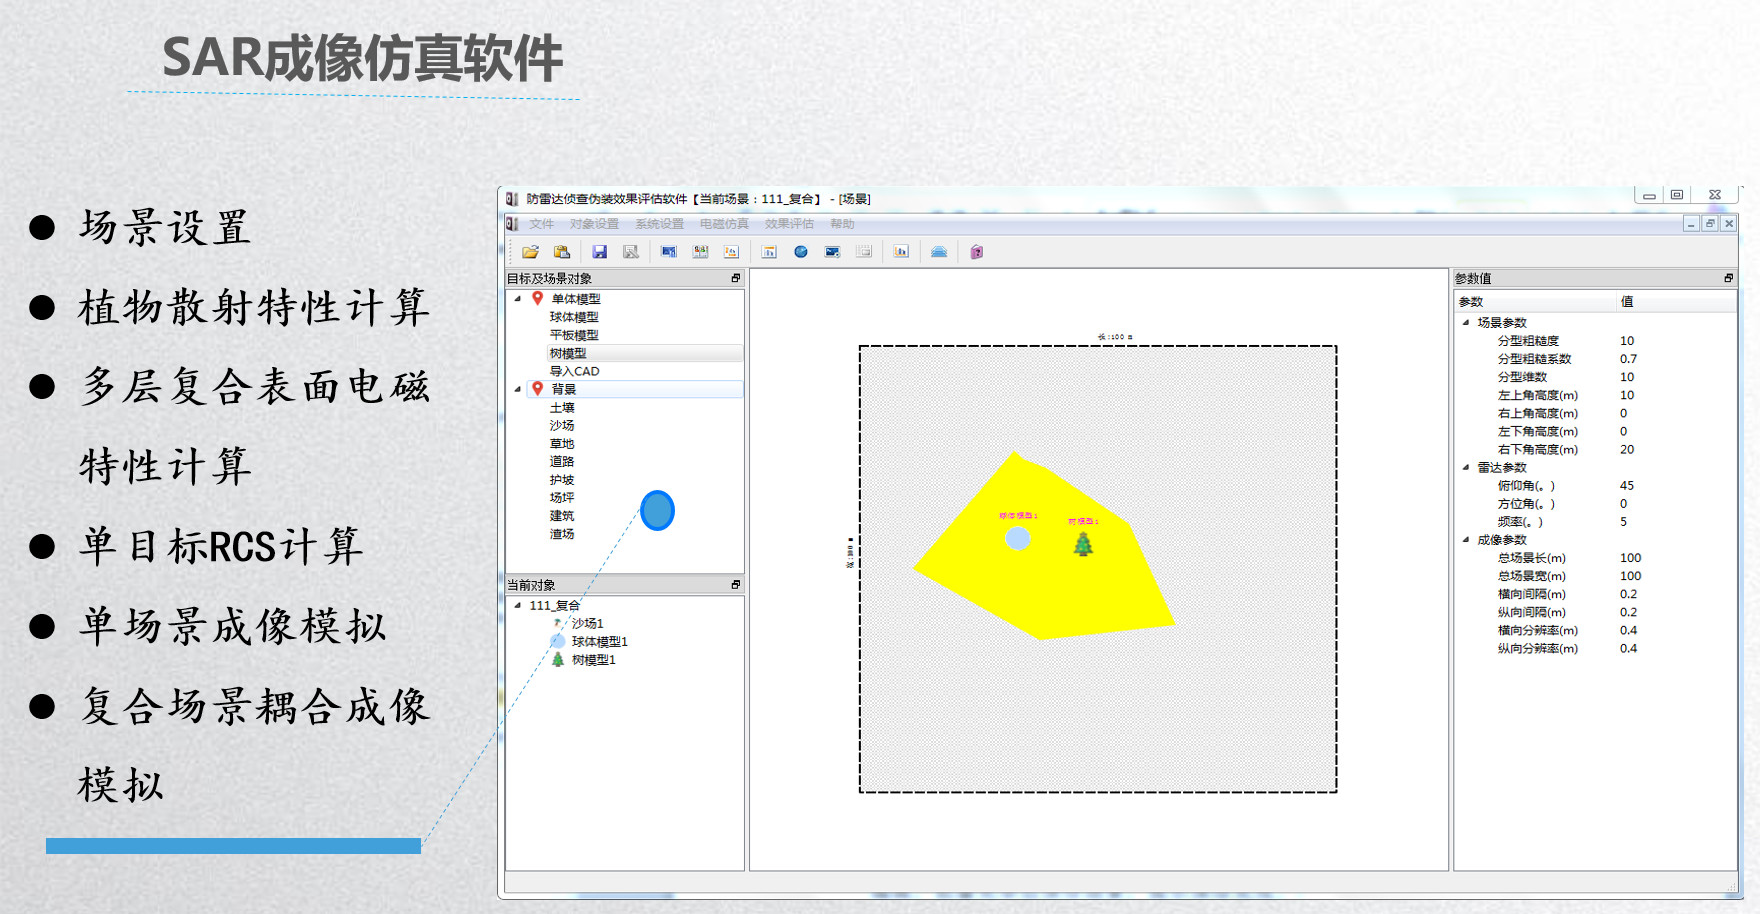This screenshot has width=1760, height=914.
Task: Select 球体模型 in the object tree
Action: [x=574, y=317]
